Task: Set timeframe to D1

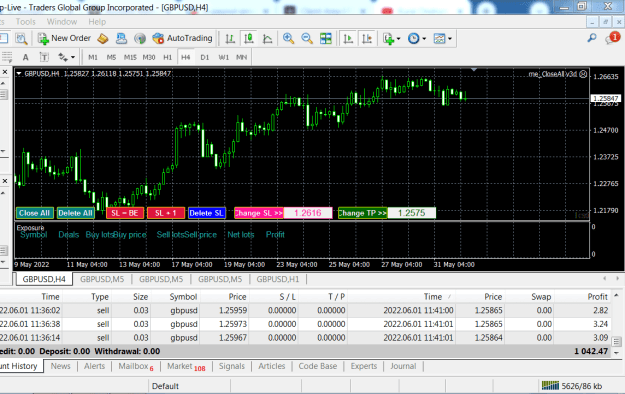Action: click(x=204, y=57)
